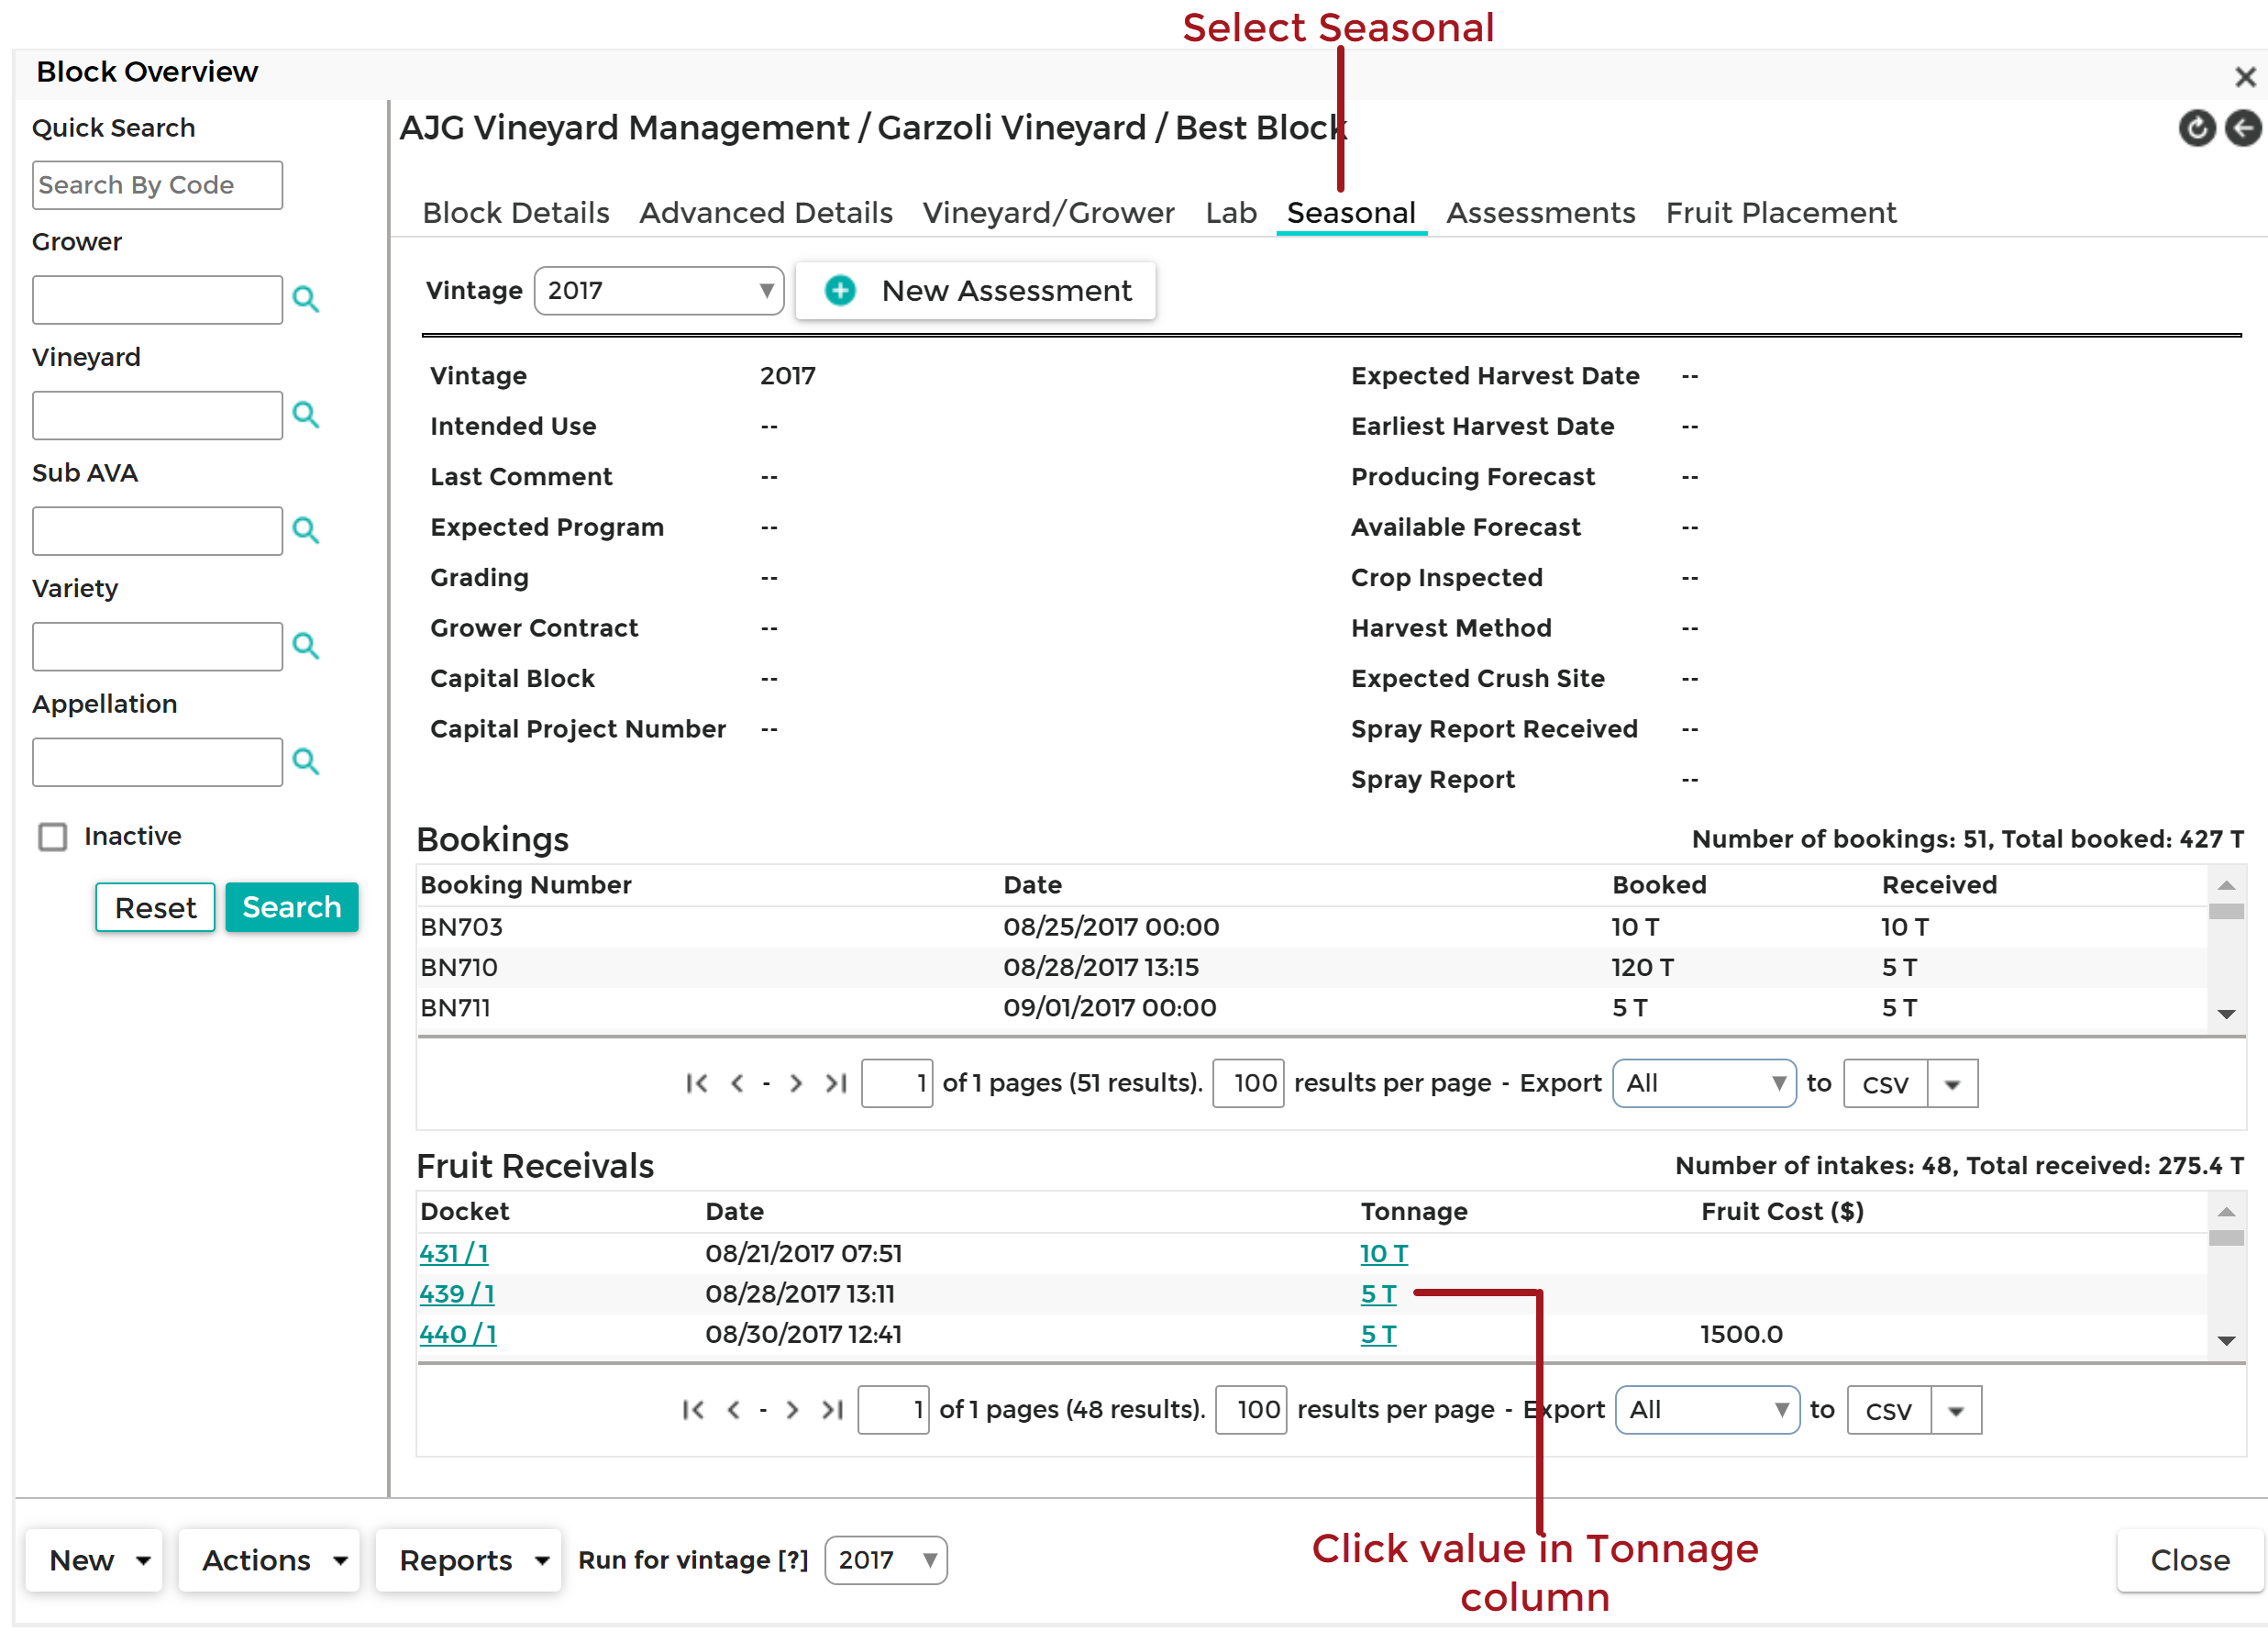Open docket 440 / 1 link

click(x=458, y=1333)
